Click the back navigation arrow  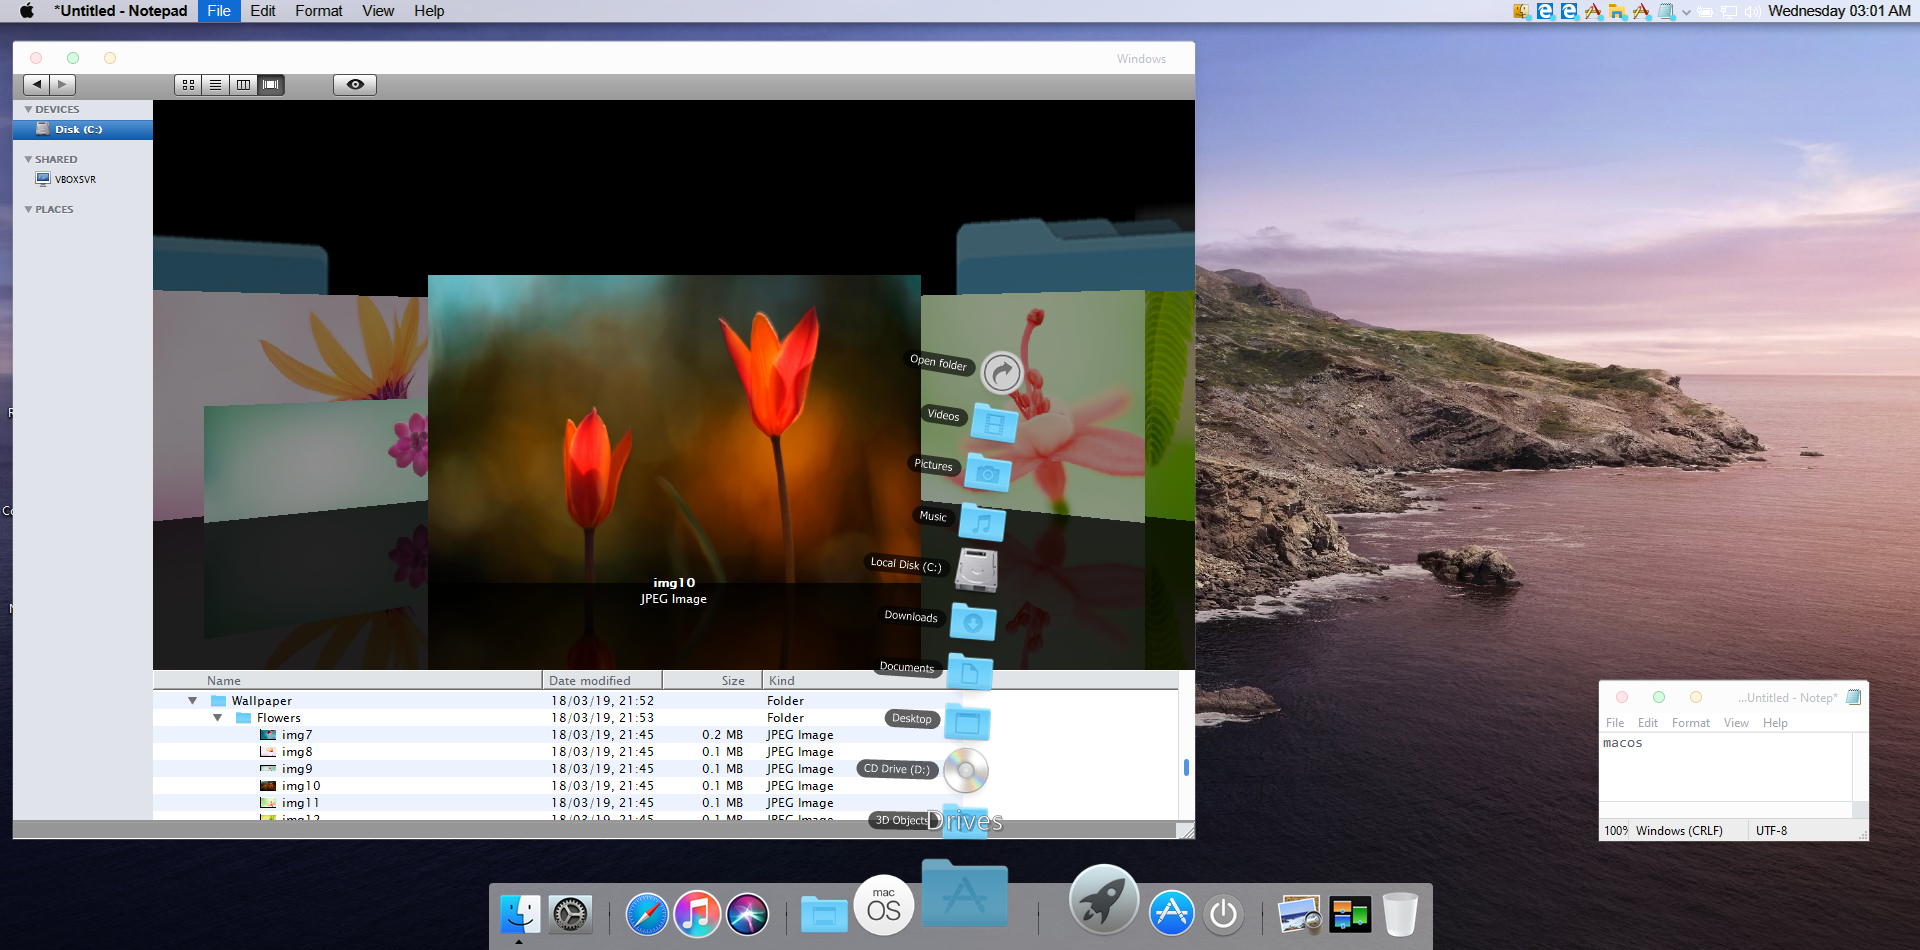coord(37,85)
